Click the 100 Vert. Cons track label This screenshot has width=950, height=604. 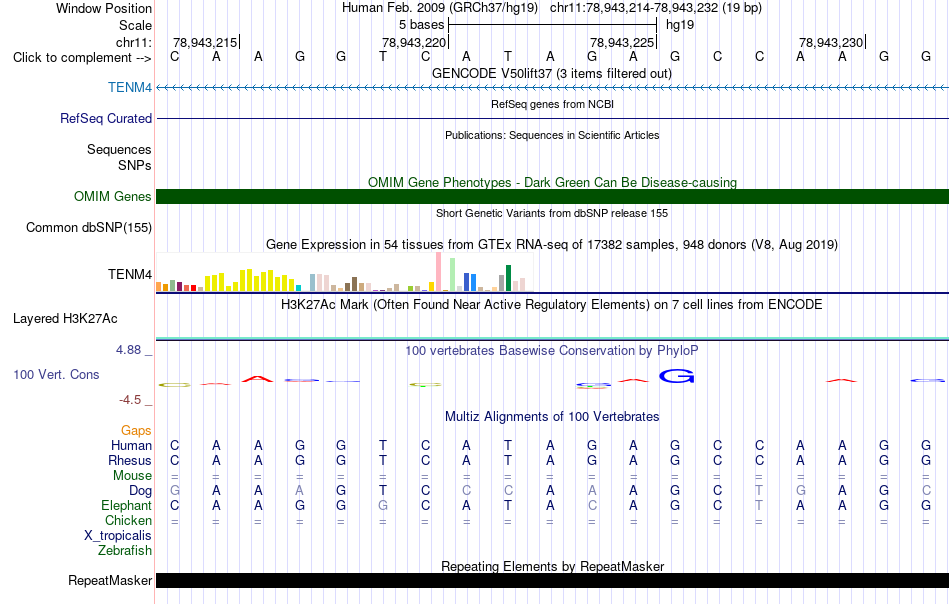pos(56,374)
